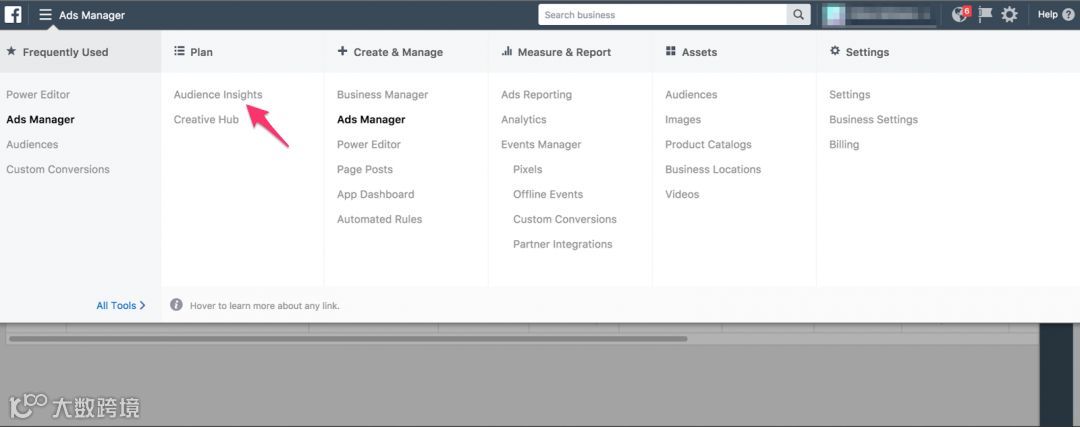Focus the Search business field

[x=663, y=14]
